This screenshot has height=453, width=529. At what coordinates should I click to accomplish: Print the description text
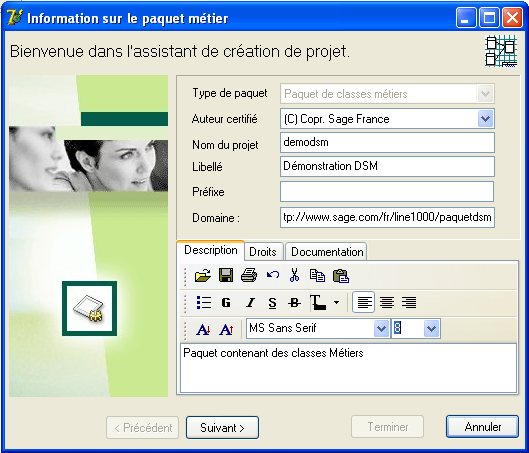249,275
